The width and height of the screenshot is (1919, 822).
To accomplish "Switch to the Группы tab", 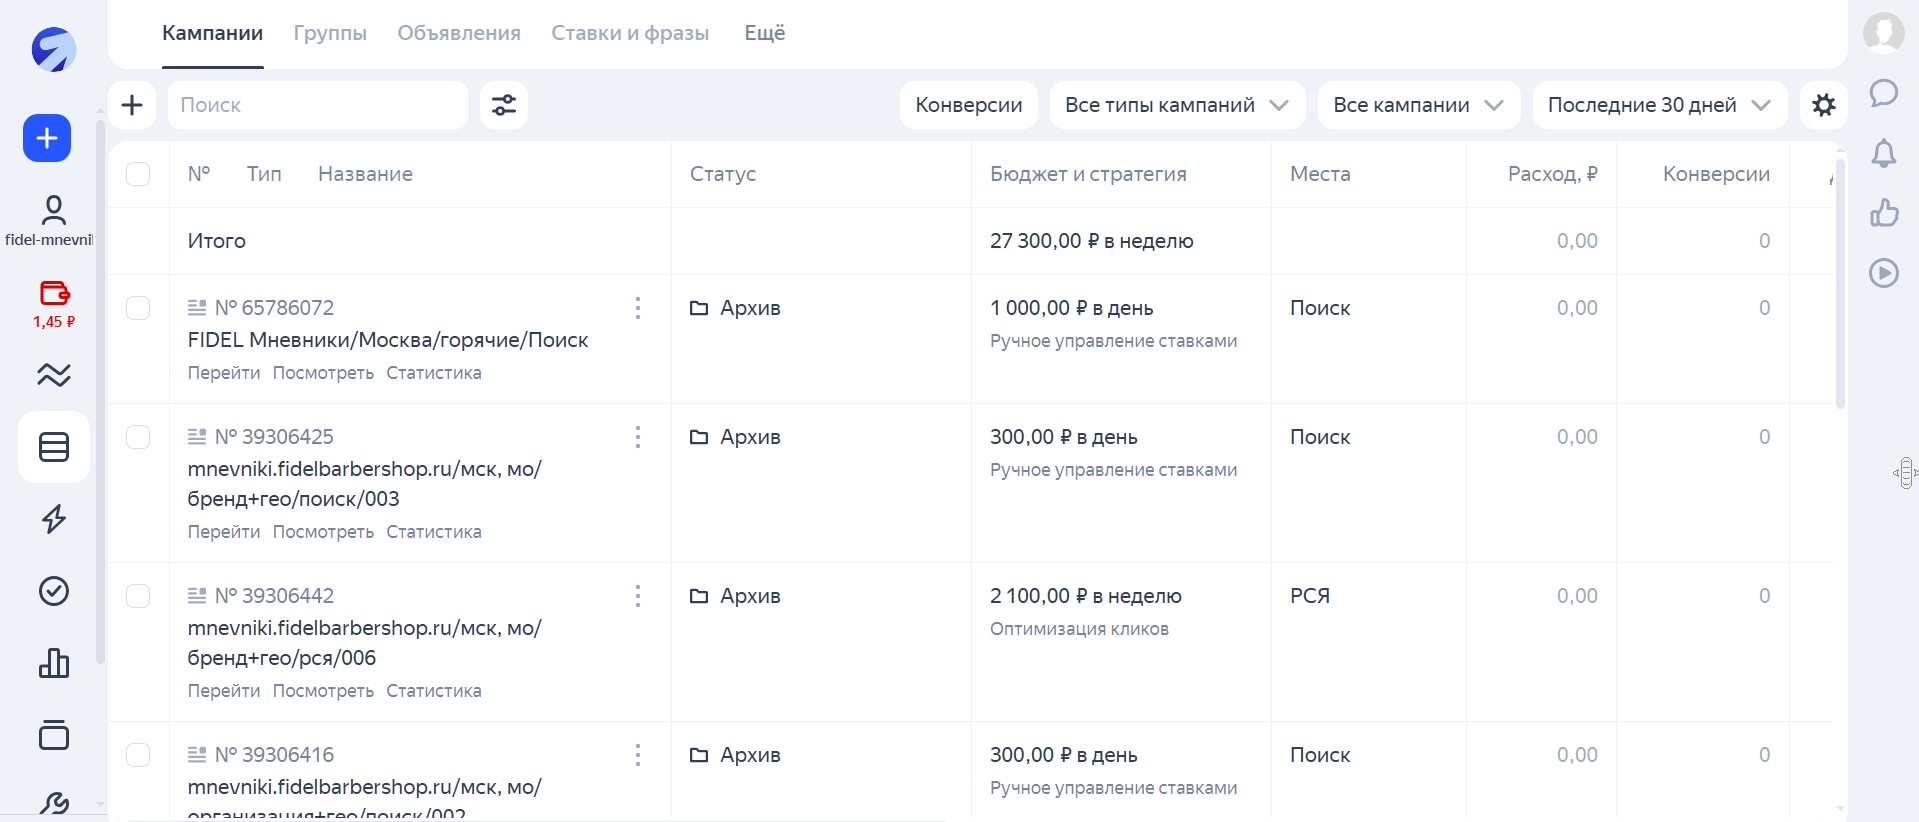I will 330,33.
